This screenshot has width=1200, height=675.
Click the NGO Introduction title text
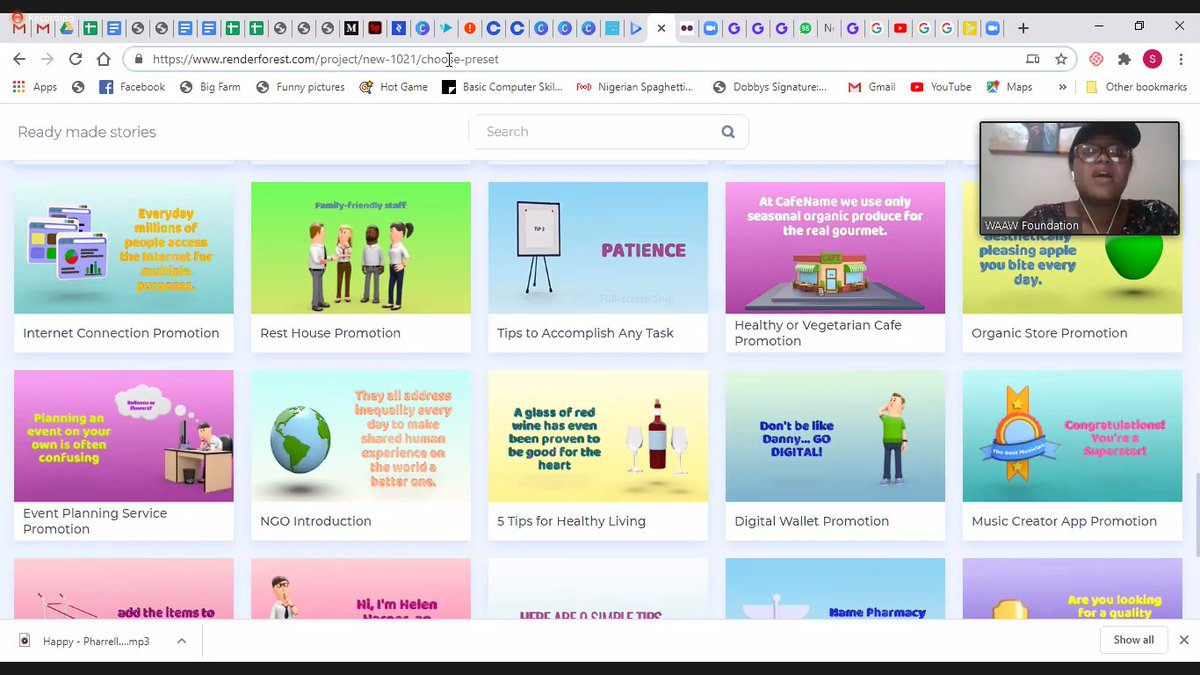click(315, 521)
